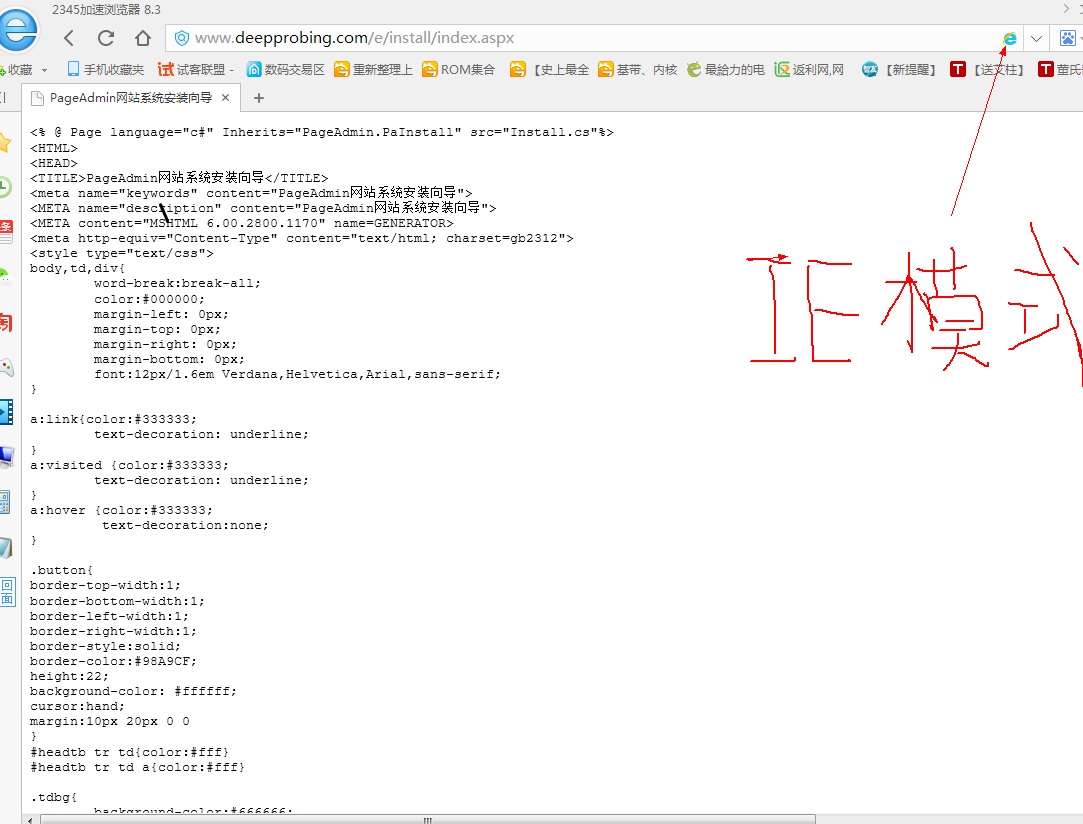
Task: Open the 【史上最全 bookmark
Action: click(x=550, y=70)
